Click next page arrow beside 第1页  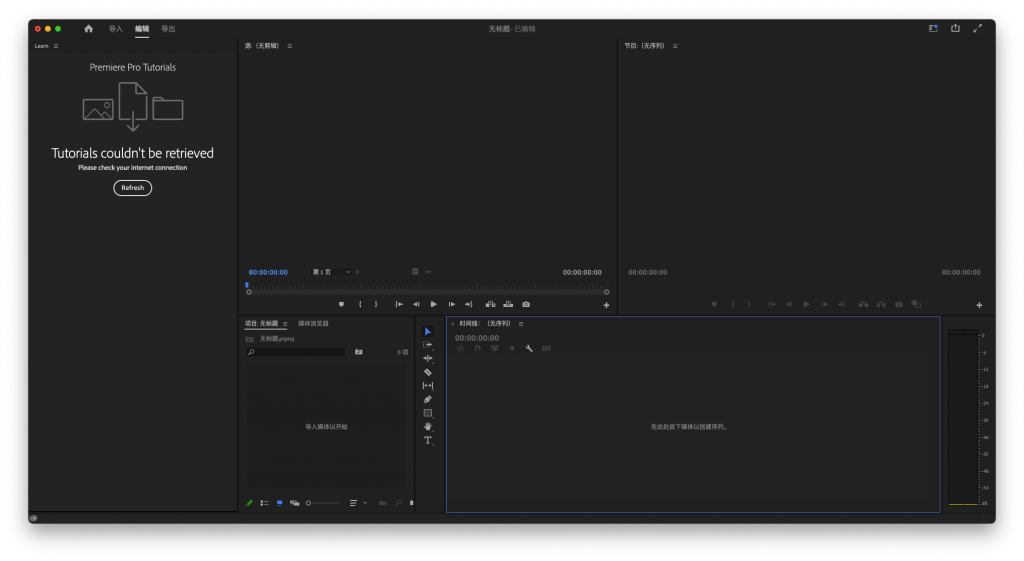point(358,272)
